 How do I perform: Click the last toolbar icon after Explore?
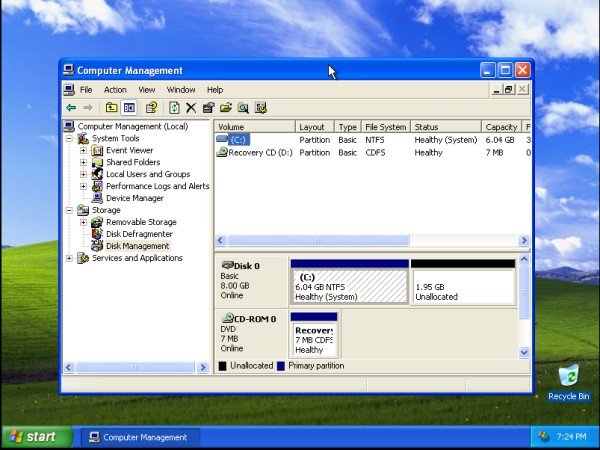261,108
